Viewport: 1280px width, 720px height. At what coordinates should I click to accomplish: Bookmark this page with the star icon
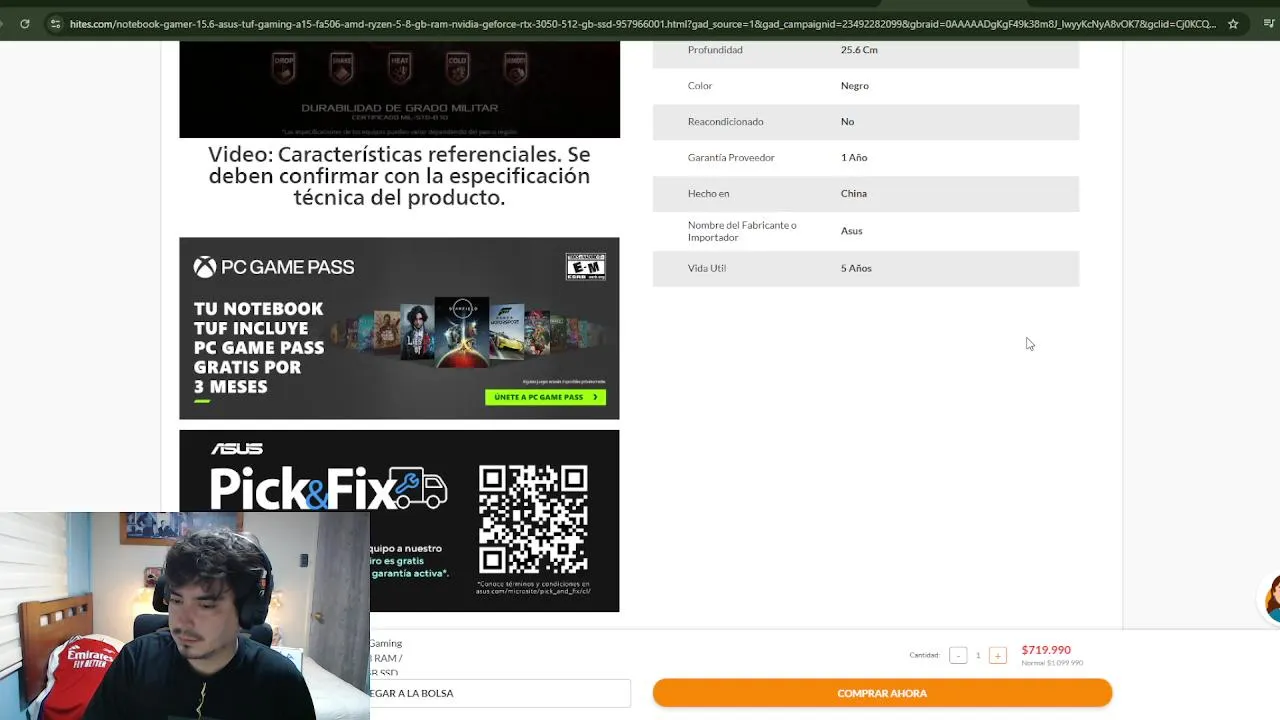(x=1233, y=24)
